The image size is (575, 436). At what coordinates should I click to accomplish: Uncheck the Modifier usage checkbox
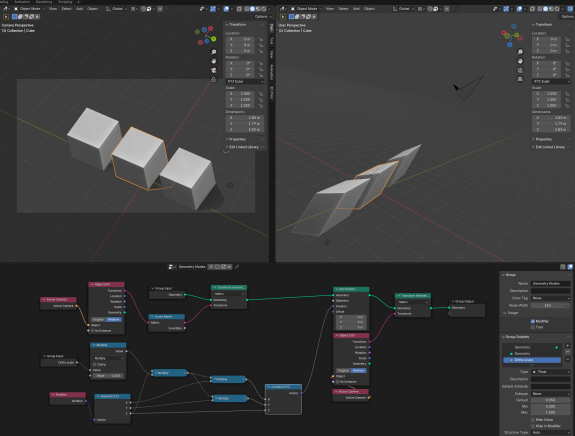[x=532, y=321]
